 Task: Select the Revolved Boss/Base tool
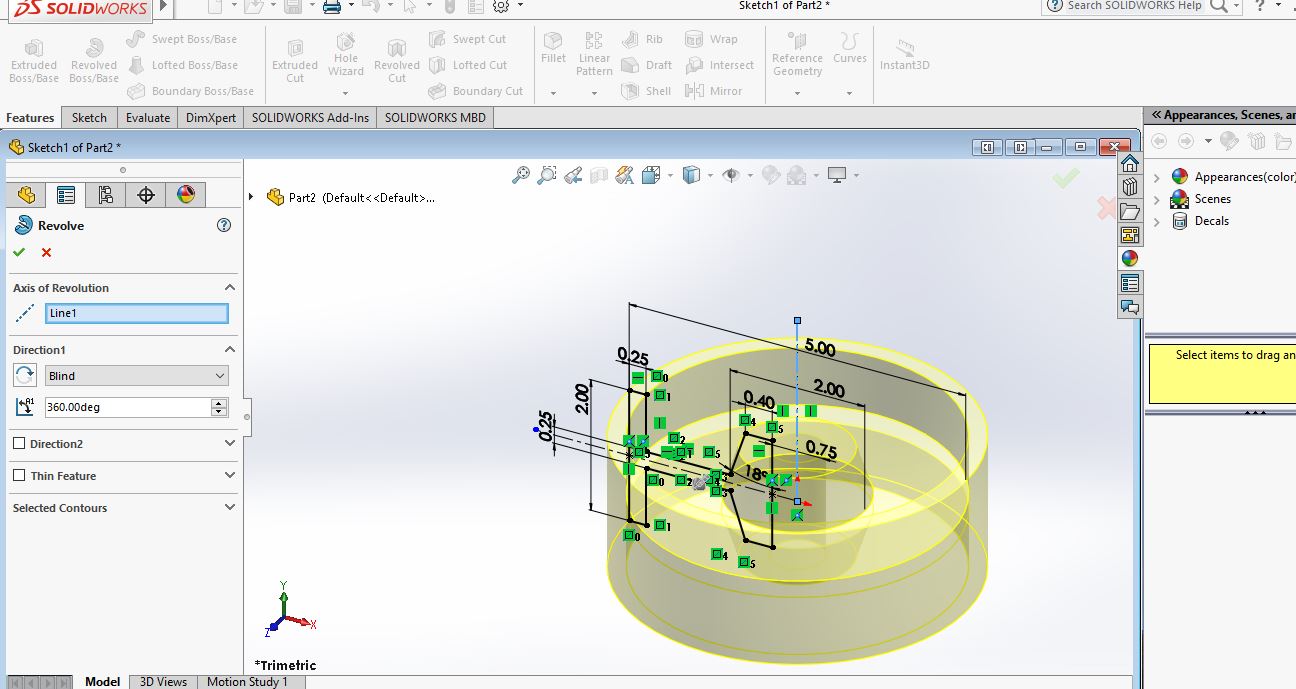[94, 62]
